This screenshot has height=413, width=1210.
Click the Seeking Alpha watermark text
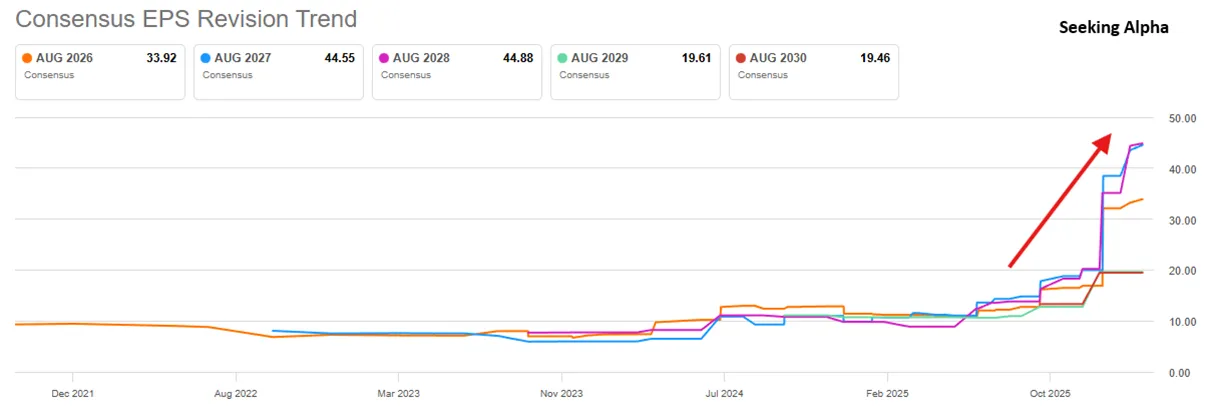point(1114,29)
